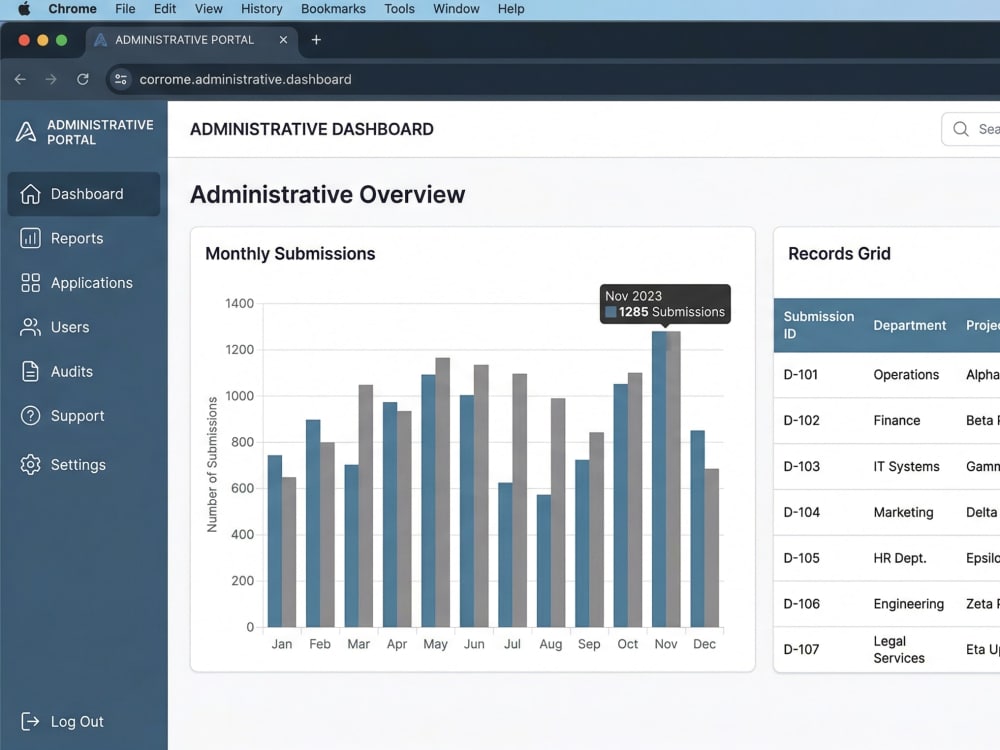Click the Support question mark icon
The height and width of the screenshot is (750, 1000).
coord(30,416)
